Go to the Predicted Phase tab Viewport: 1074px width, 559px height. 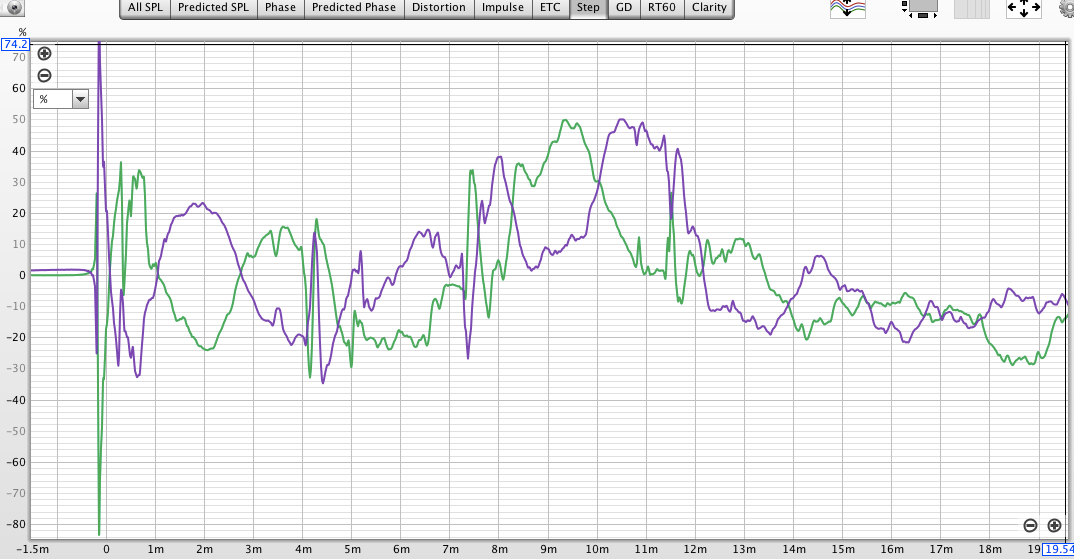pyautogui.click(x=353, y=8)
